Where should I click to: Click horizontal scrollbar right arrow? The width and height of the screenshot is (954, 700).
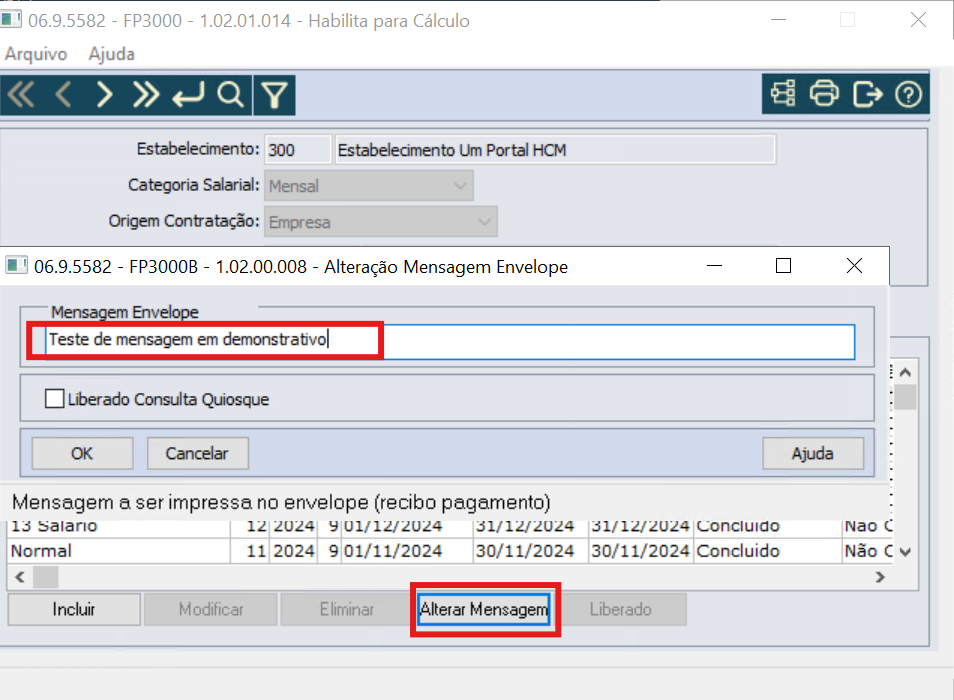pos(880,577)
